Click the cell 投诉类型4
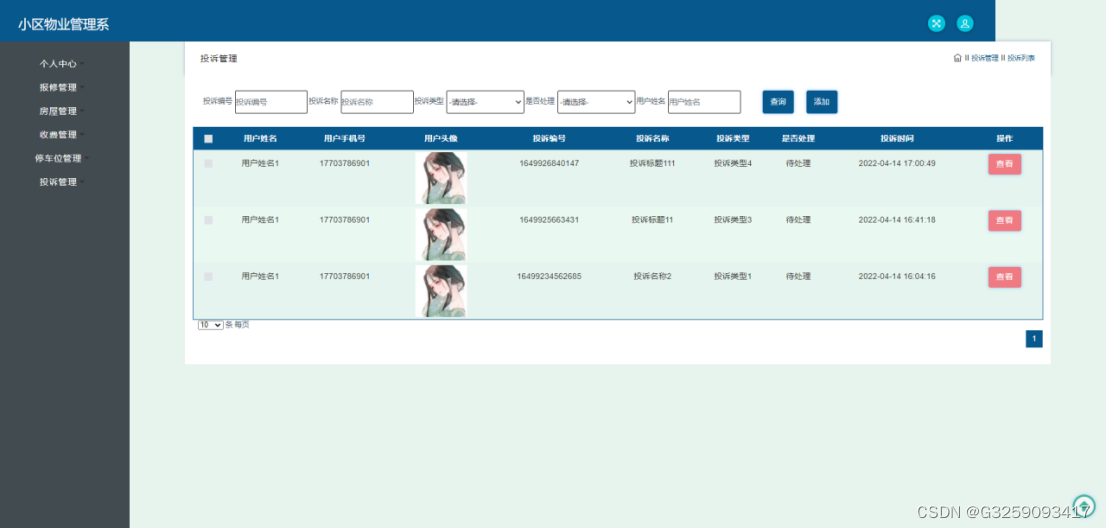The image size is (1106, 528). pyautogui.click(x=733, y=164)
